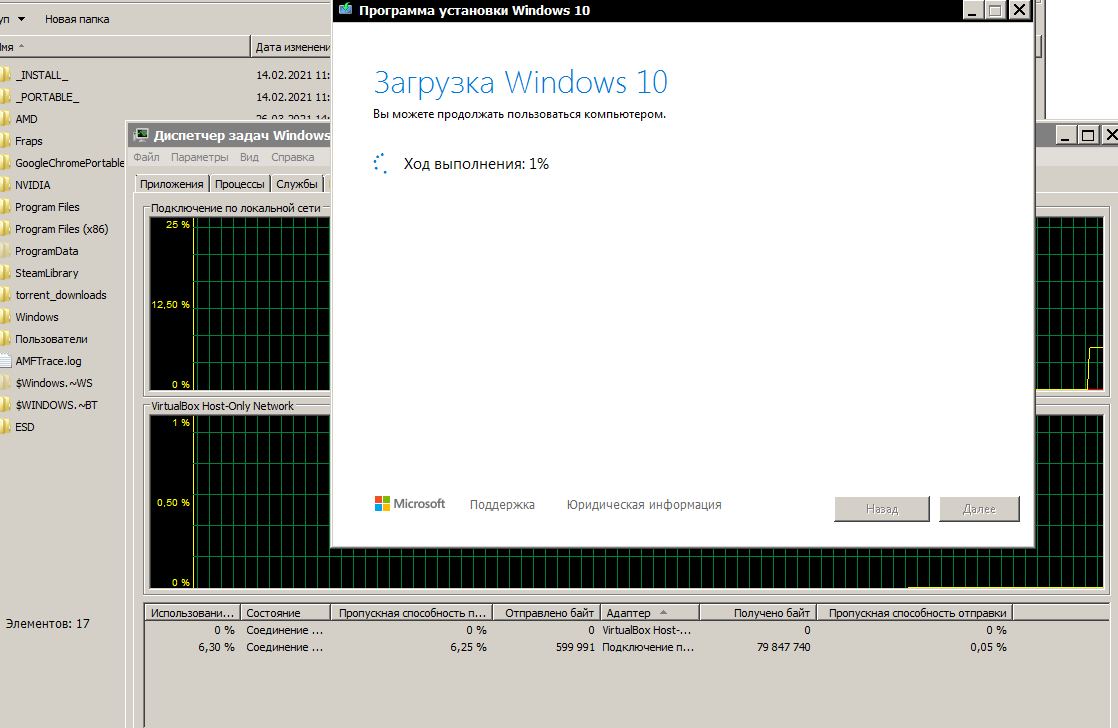
Task: Select the AMD folder icon
Action: click(x=5, y=119)
